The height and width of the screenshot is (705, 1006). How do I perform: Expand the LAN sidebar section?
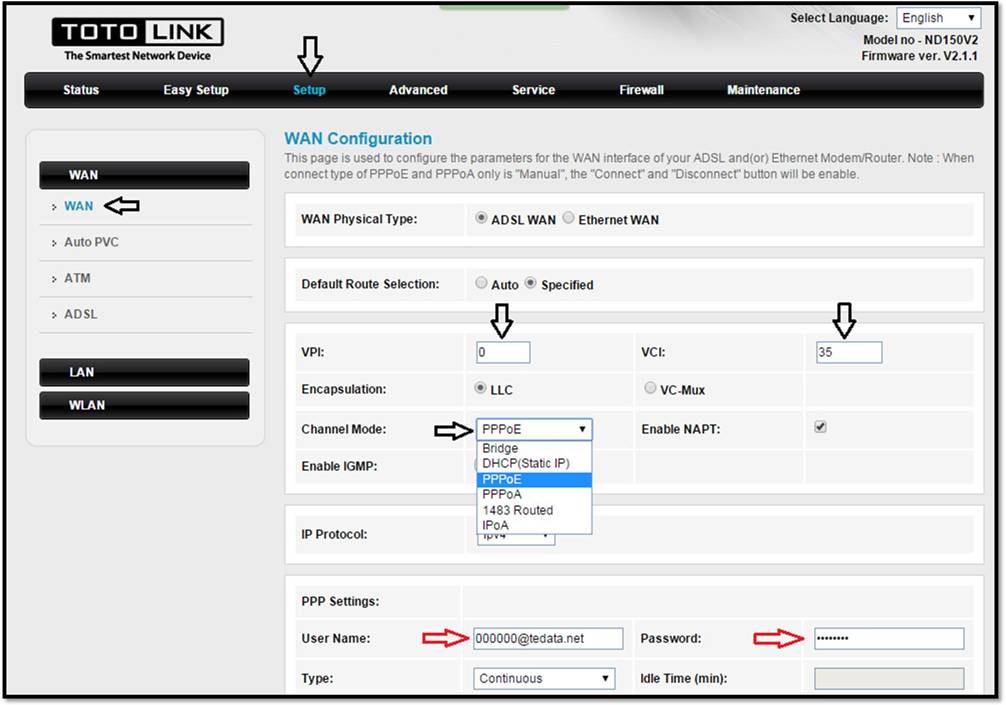[144, 372]
